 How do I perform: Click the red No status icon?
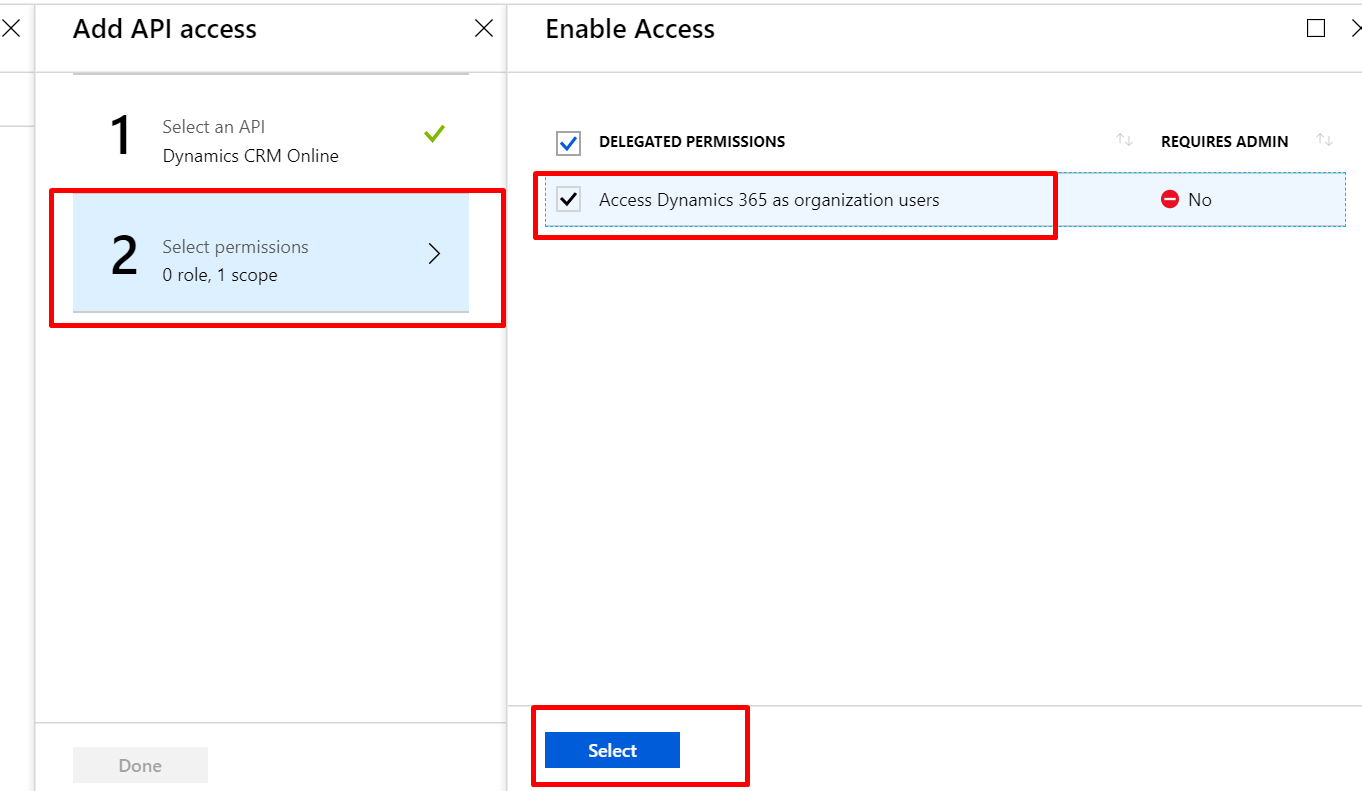1170,200
